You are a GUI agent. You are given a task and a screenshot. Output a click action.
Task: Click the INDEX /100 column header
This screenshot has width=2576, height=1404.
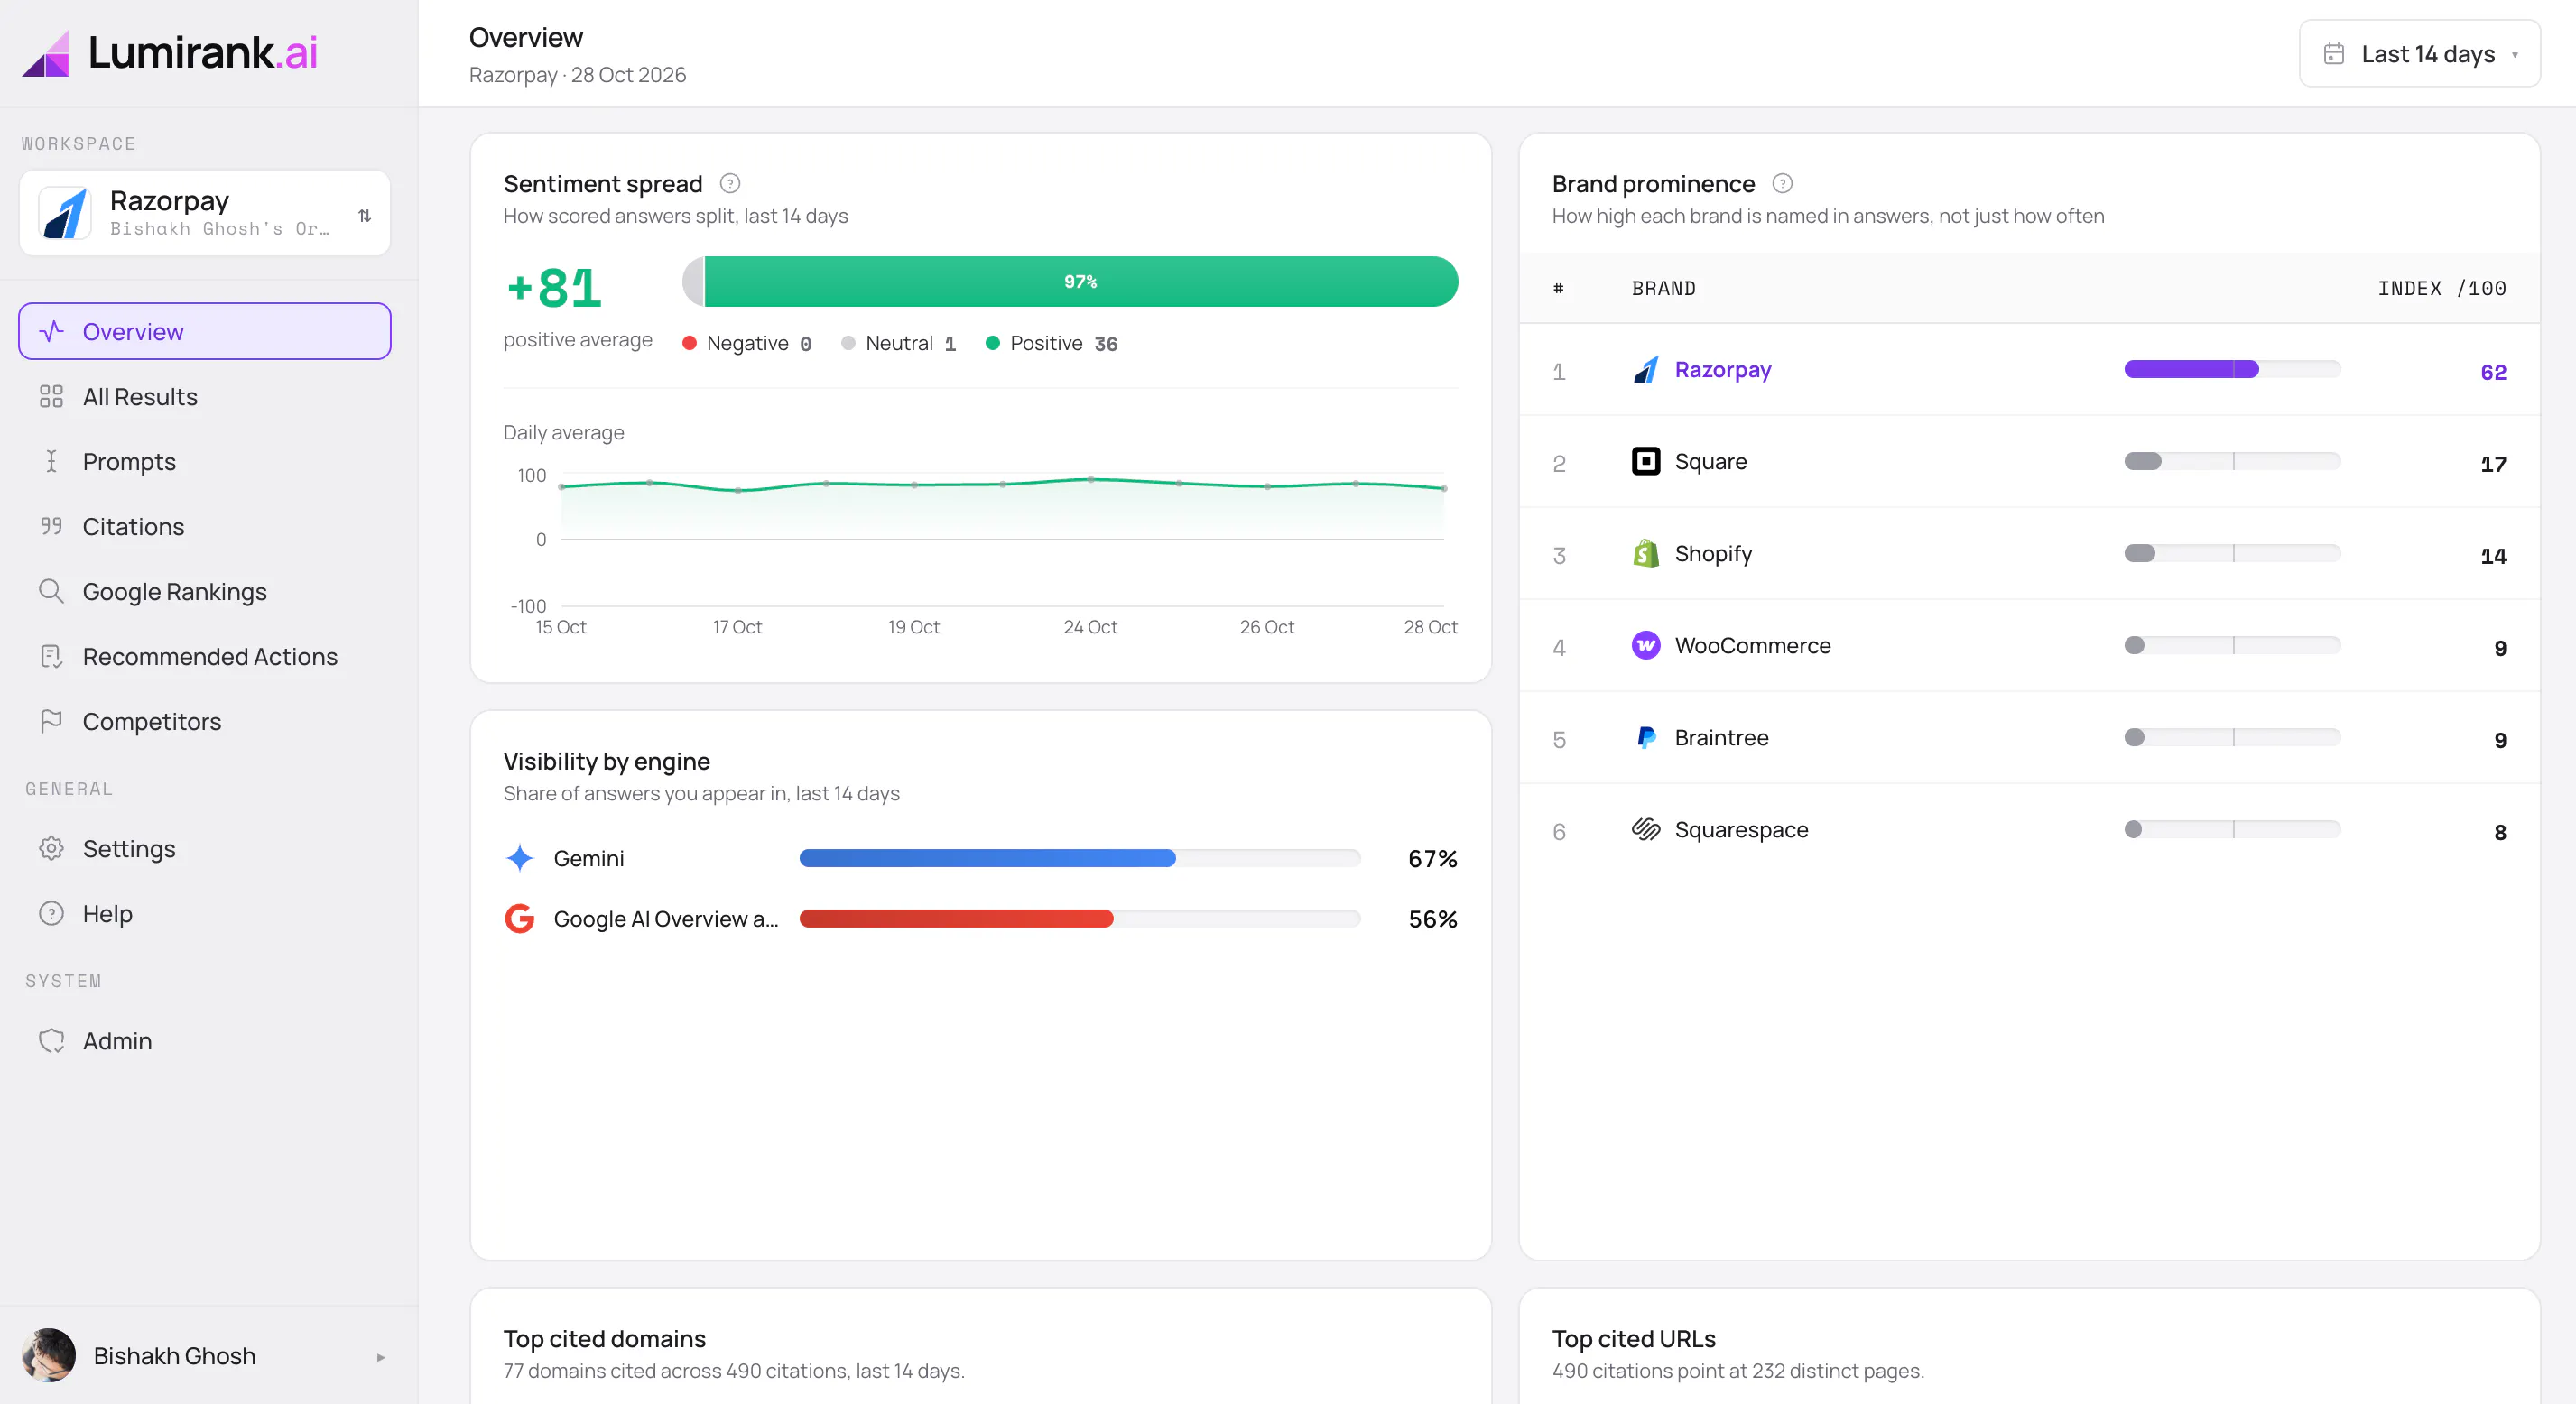point(2442,288)
